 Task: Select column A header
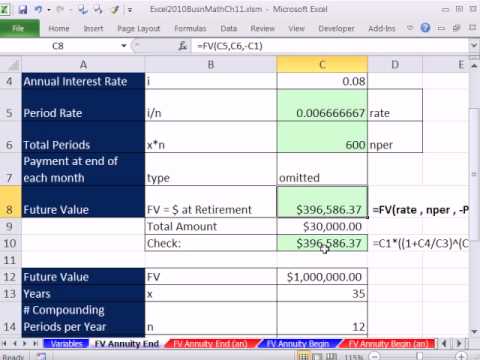(83, 64)
